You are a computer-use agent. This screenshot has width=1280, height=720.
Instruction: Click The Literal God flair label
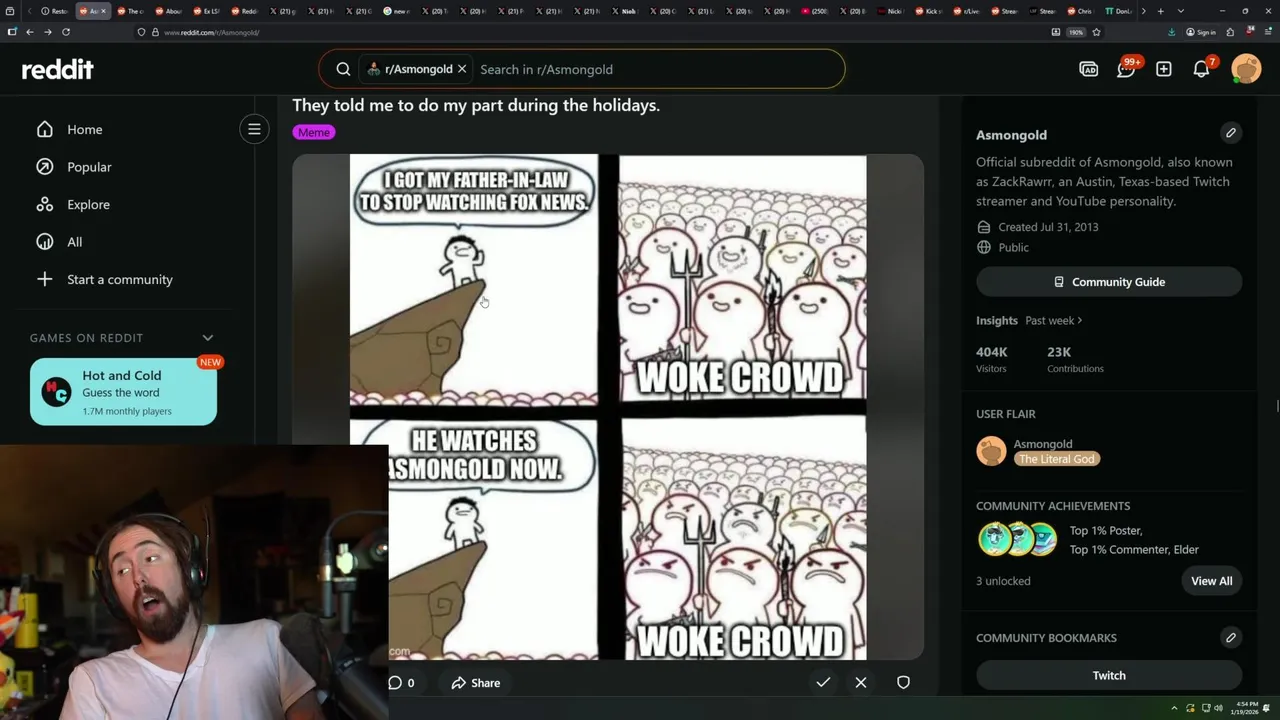point(1057,459)
